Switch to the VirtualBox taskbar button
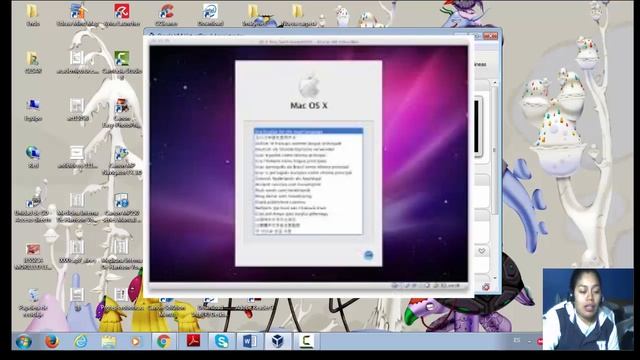This screenshot has width=640, height=360. coord(278,341)
